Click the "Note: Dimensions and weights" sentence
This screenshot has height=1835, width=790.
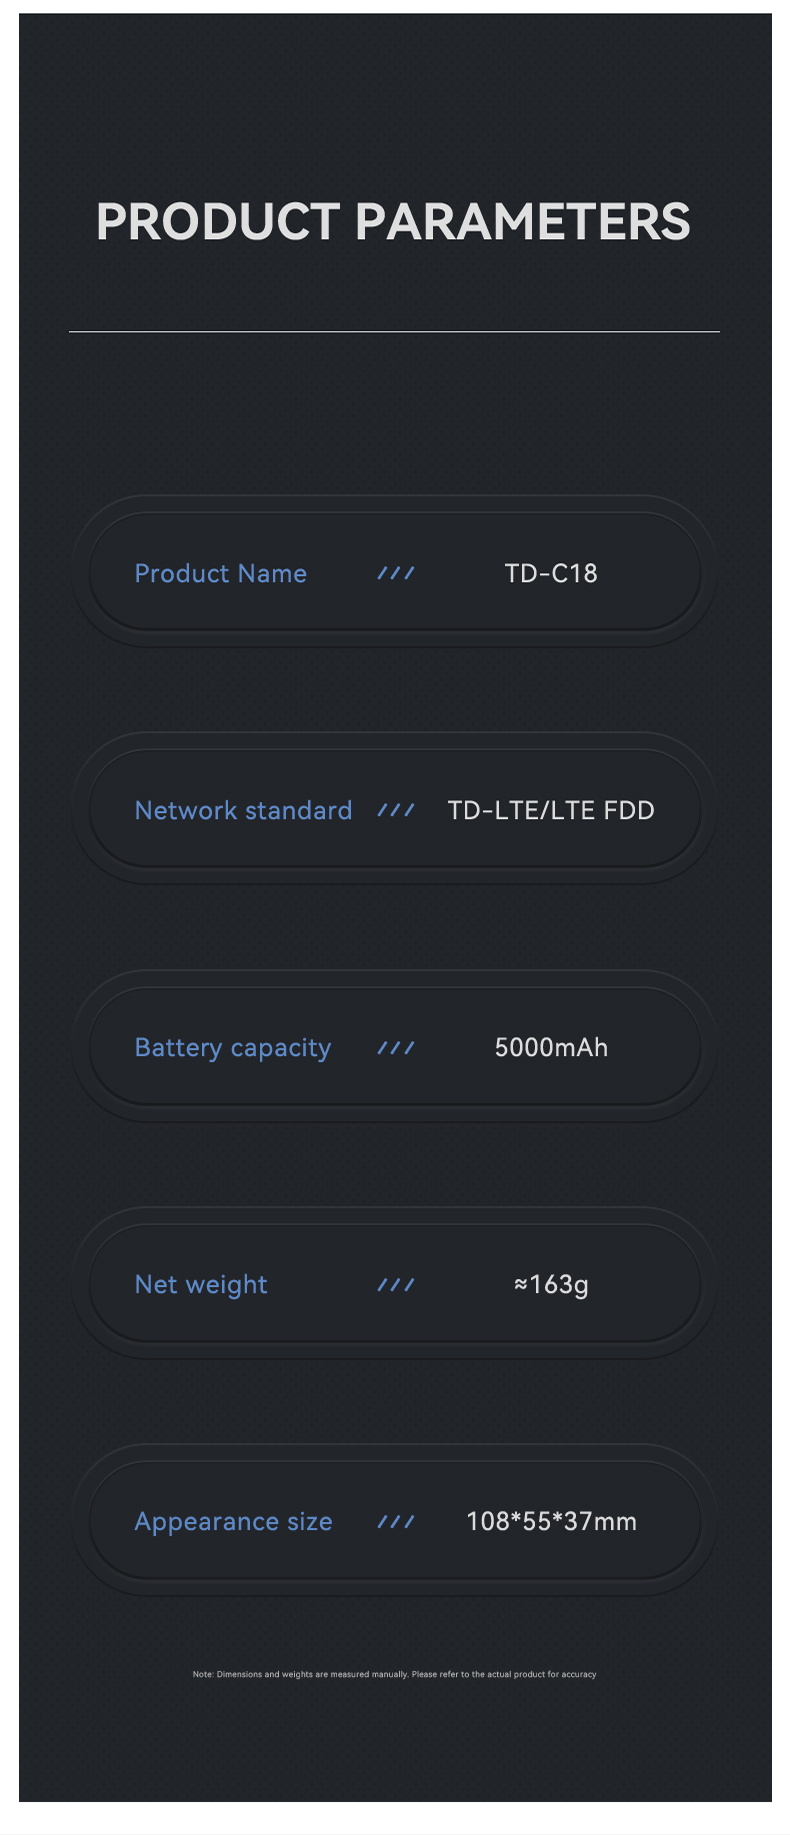click(300, 1674)
